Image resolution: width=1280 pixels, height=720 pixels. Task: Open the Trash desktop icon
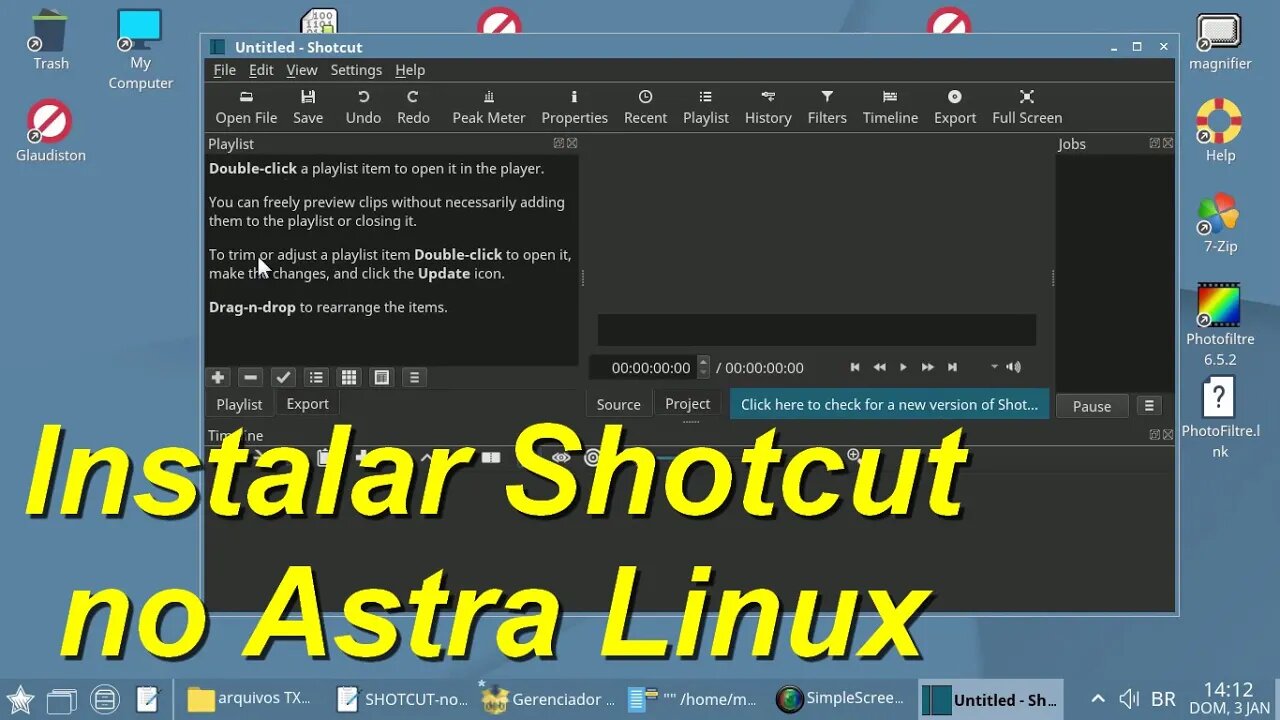50,40
